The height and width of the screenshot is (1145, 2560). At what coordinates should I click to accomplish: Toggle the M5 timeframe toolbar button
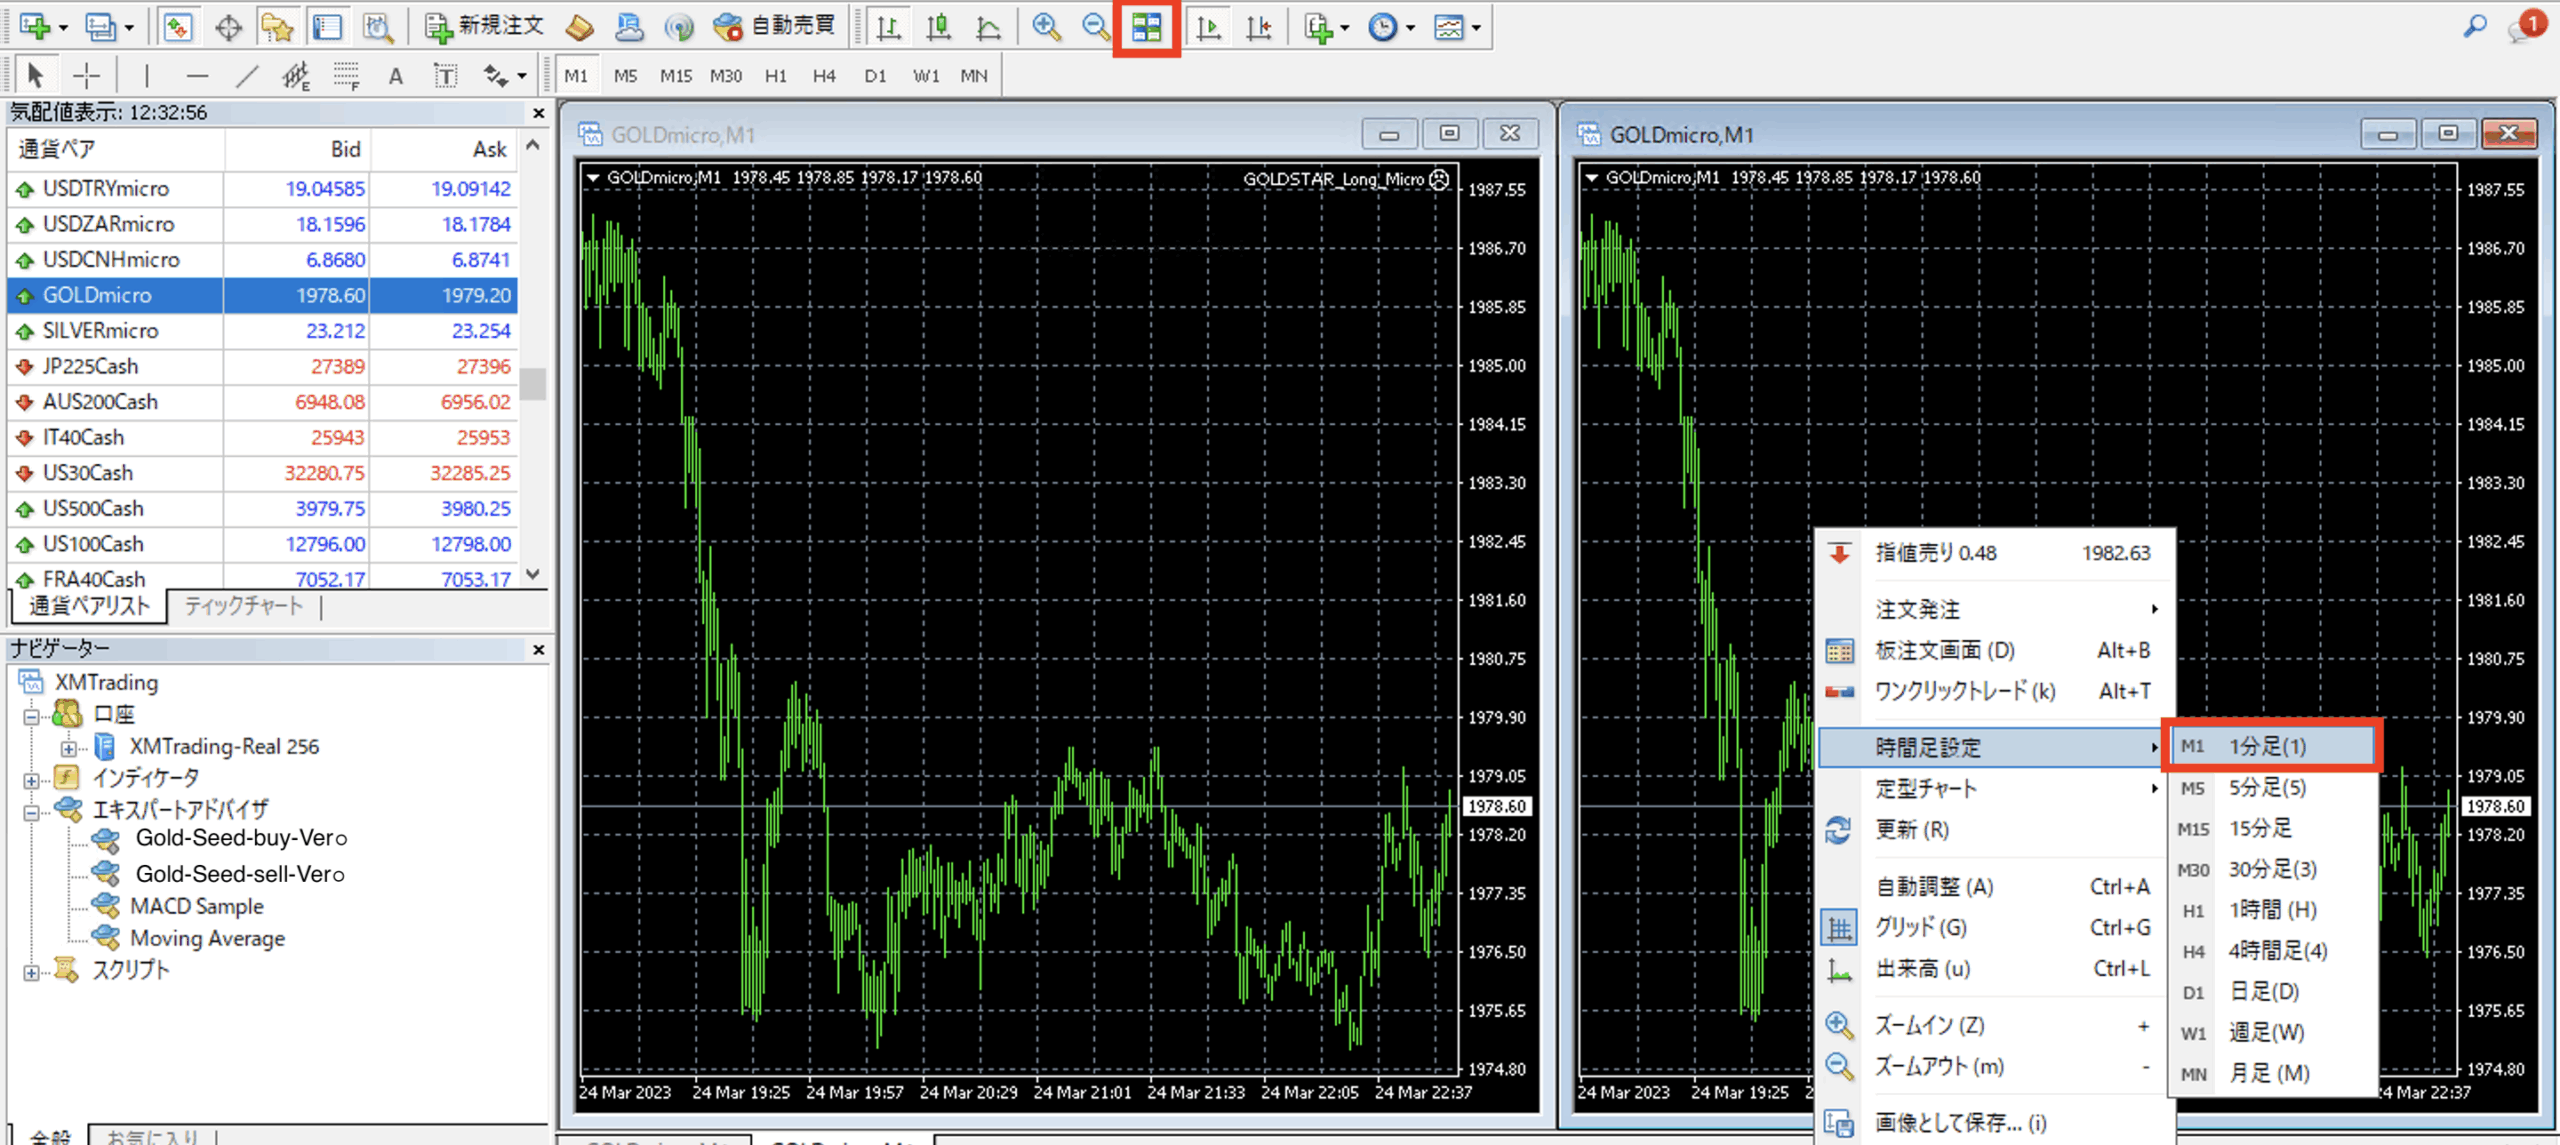(626, 75)
